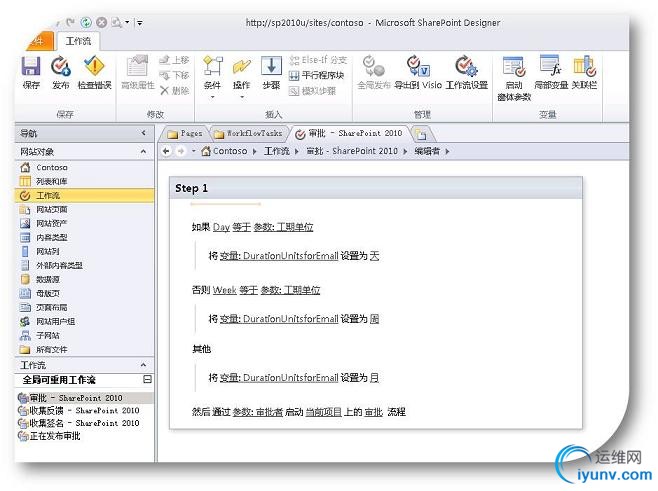Switch to the WorkflowTasks document tab
Screen dimensions: 658x491
tap(248, 133)
